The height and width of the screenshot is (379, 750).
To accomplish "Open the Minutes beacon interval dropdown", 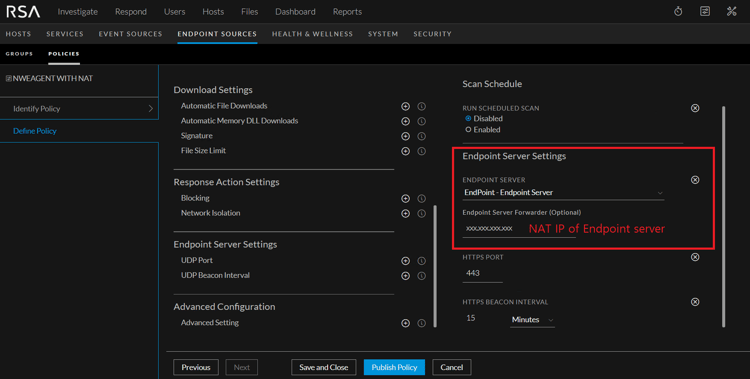I will coord(532,320).
